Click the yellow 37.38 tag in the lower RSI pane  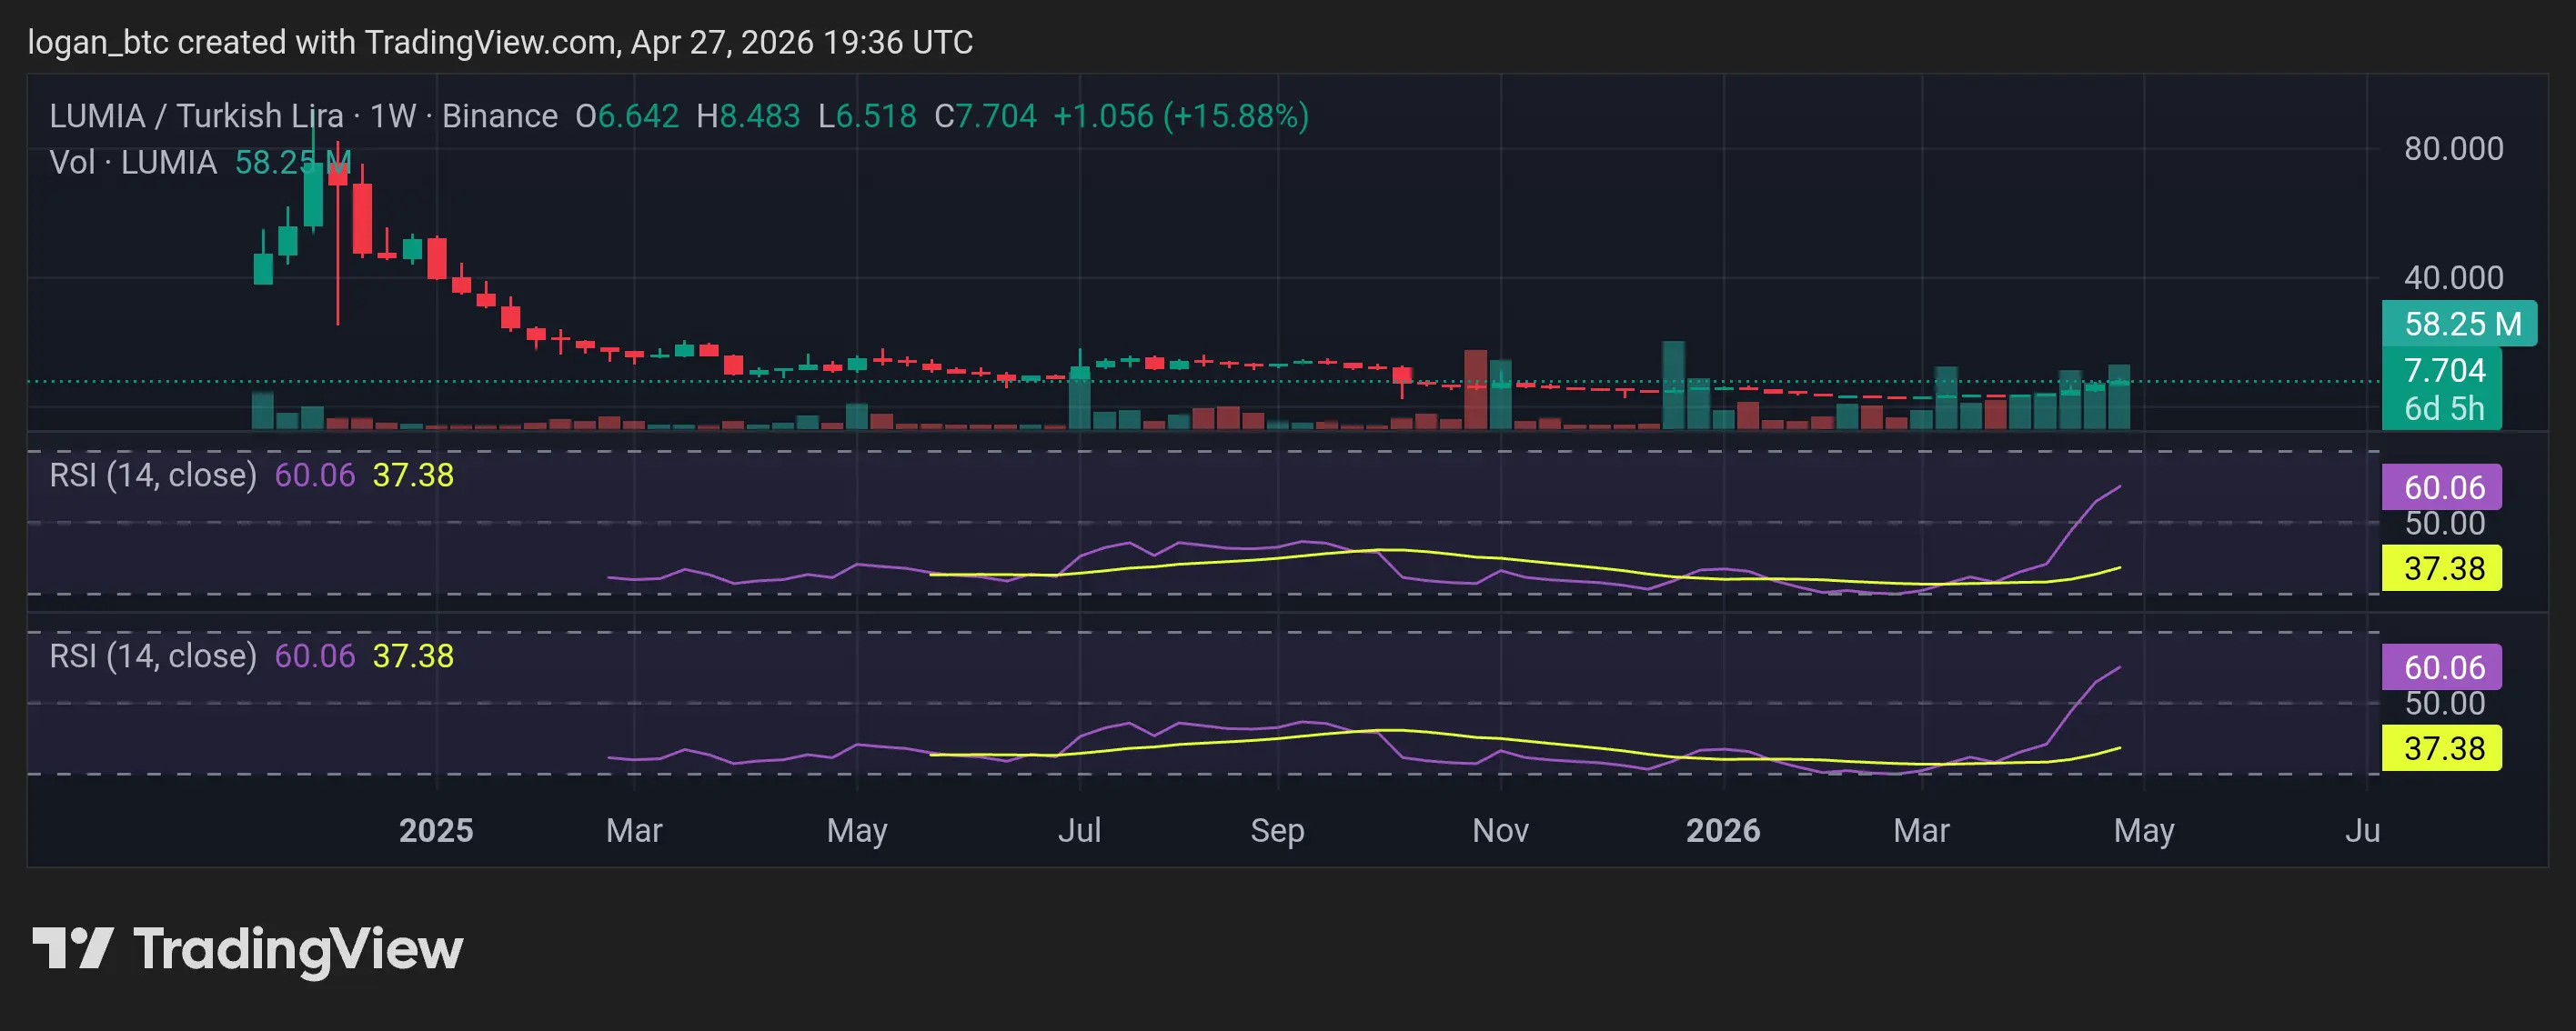(2443, 748)
